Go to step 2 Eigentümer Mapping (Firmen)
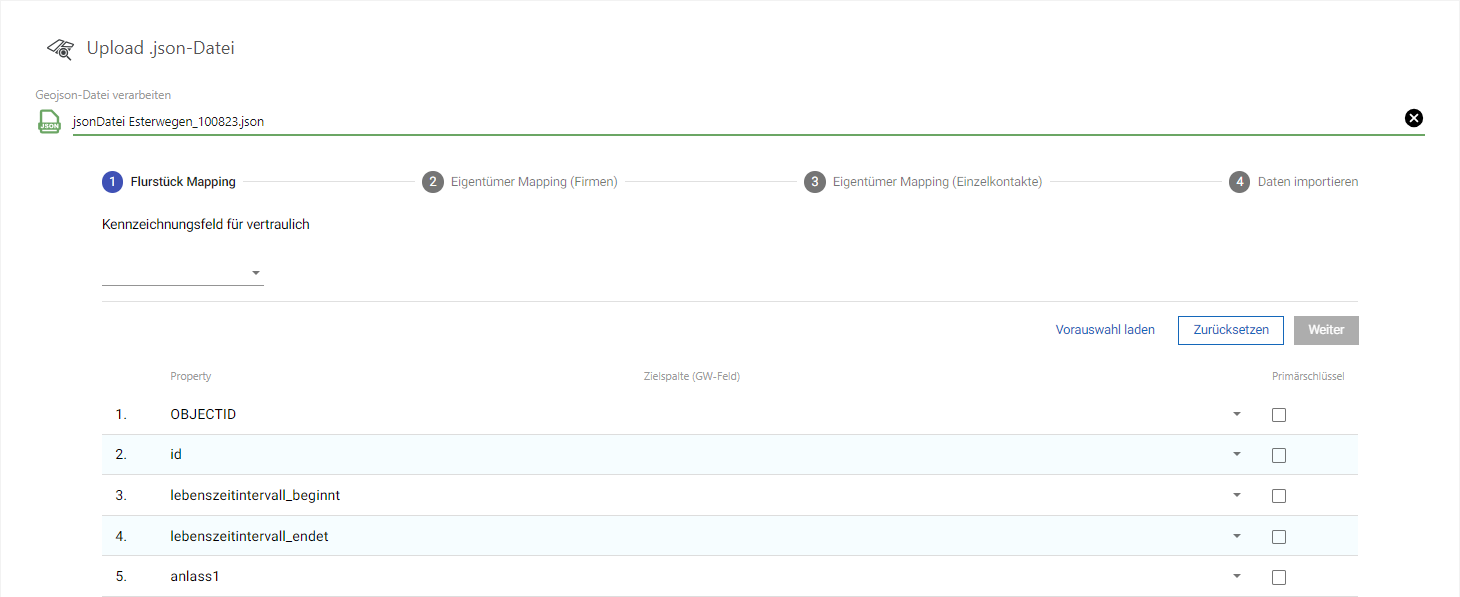The height and width of the screenshot is (597, 1460). [520, 182]
